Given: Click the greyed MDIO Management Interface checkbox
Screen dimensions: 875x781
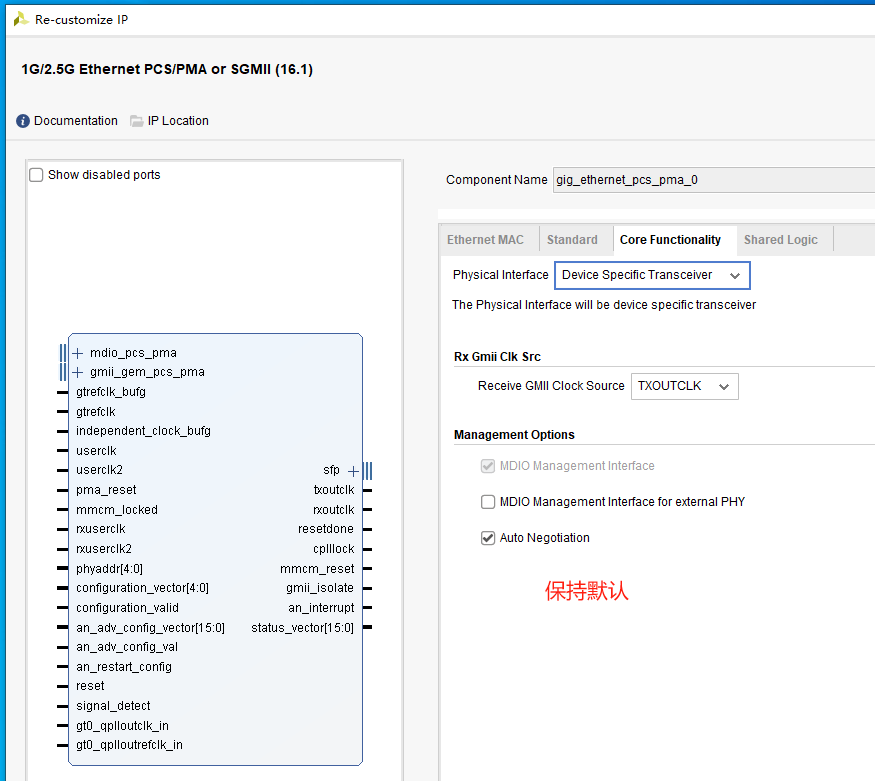Looking at the screenshot, I should pos(488,466).
